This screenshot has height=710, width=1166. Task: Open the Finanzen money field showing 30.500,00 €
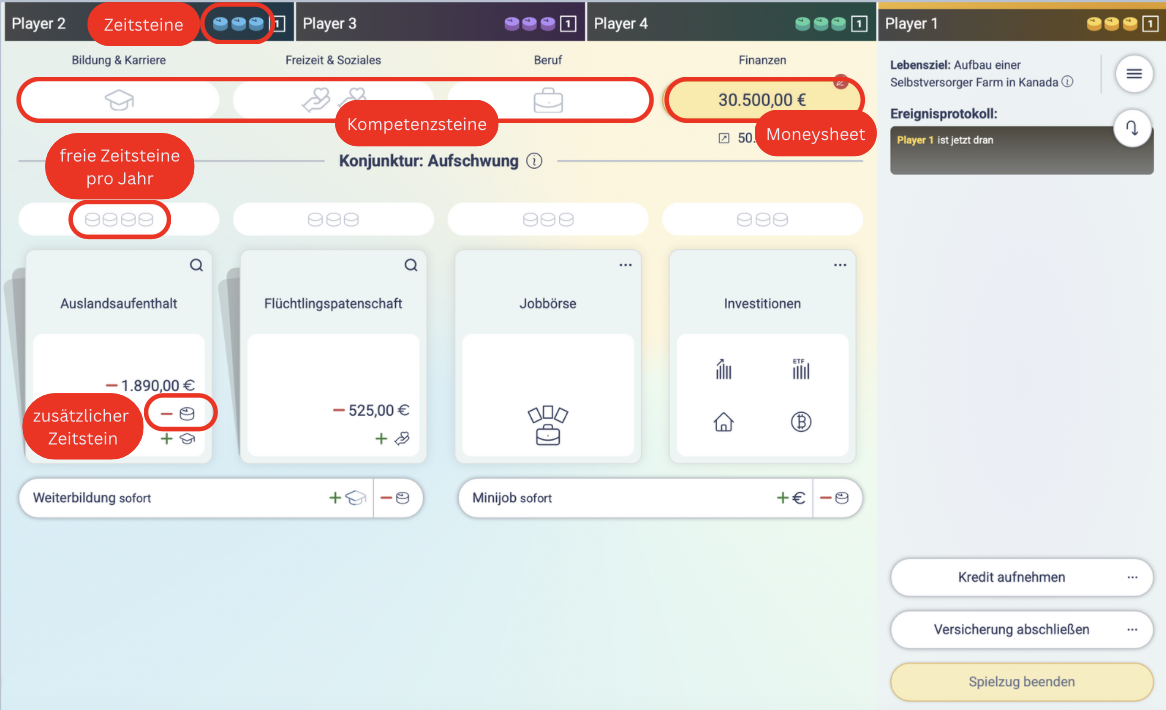tap(762, 100)
